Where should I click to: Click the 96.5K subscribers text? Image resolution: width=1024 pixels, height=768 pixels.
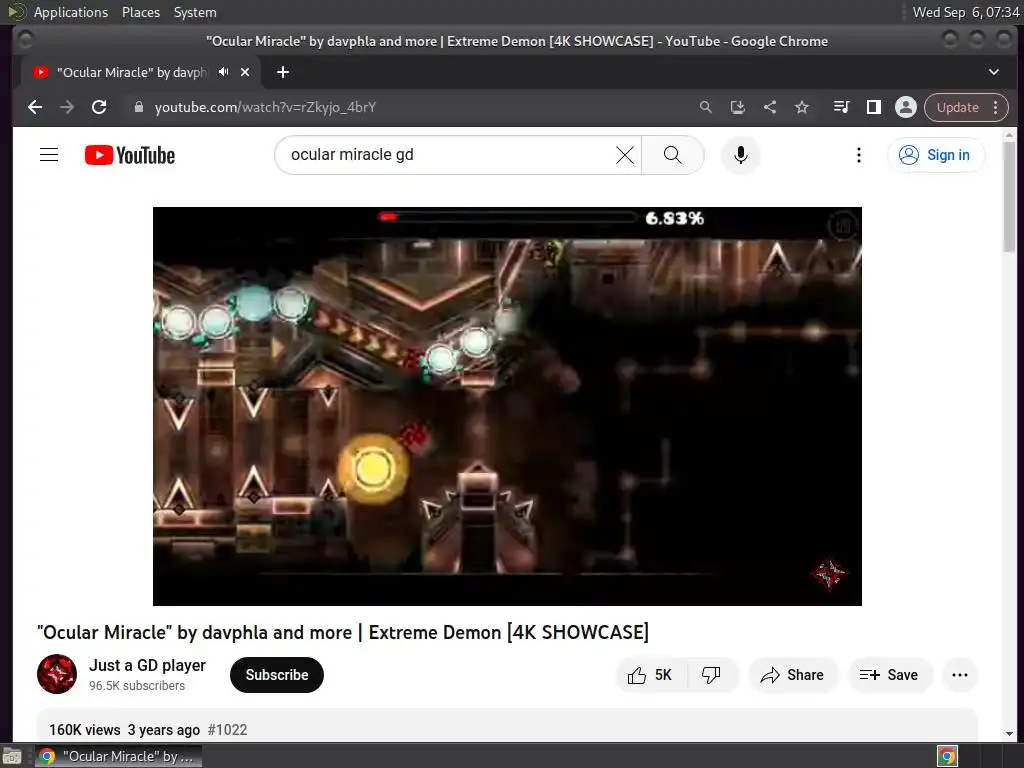137,686
